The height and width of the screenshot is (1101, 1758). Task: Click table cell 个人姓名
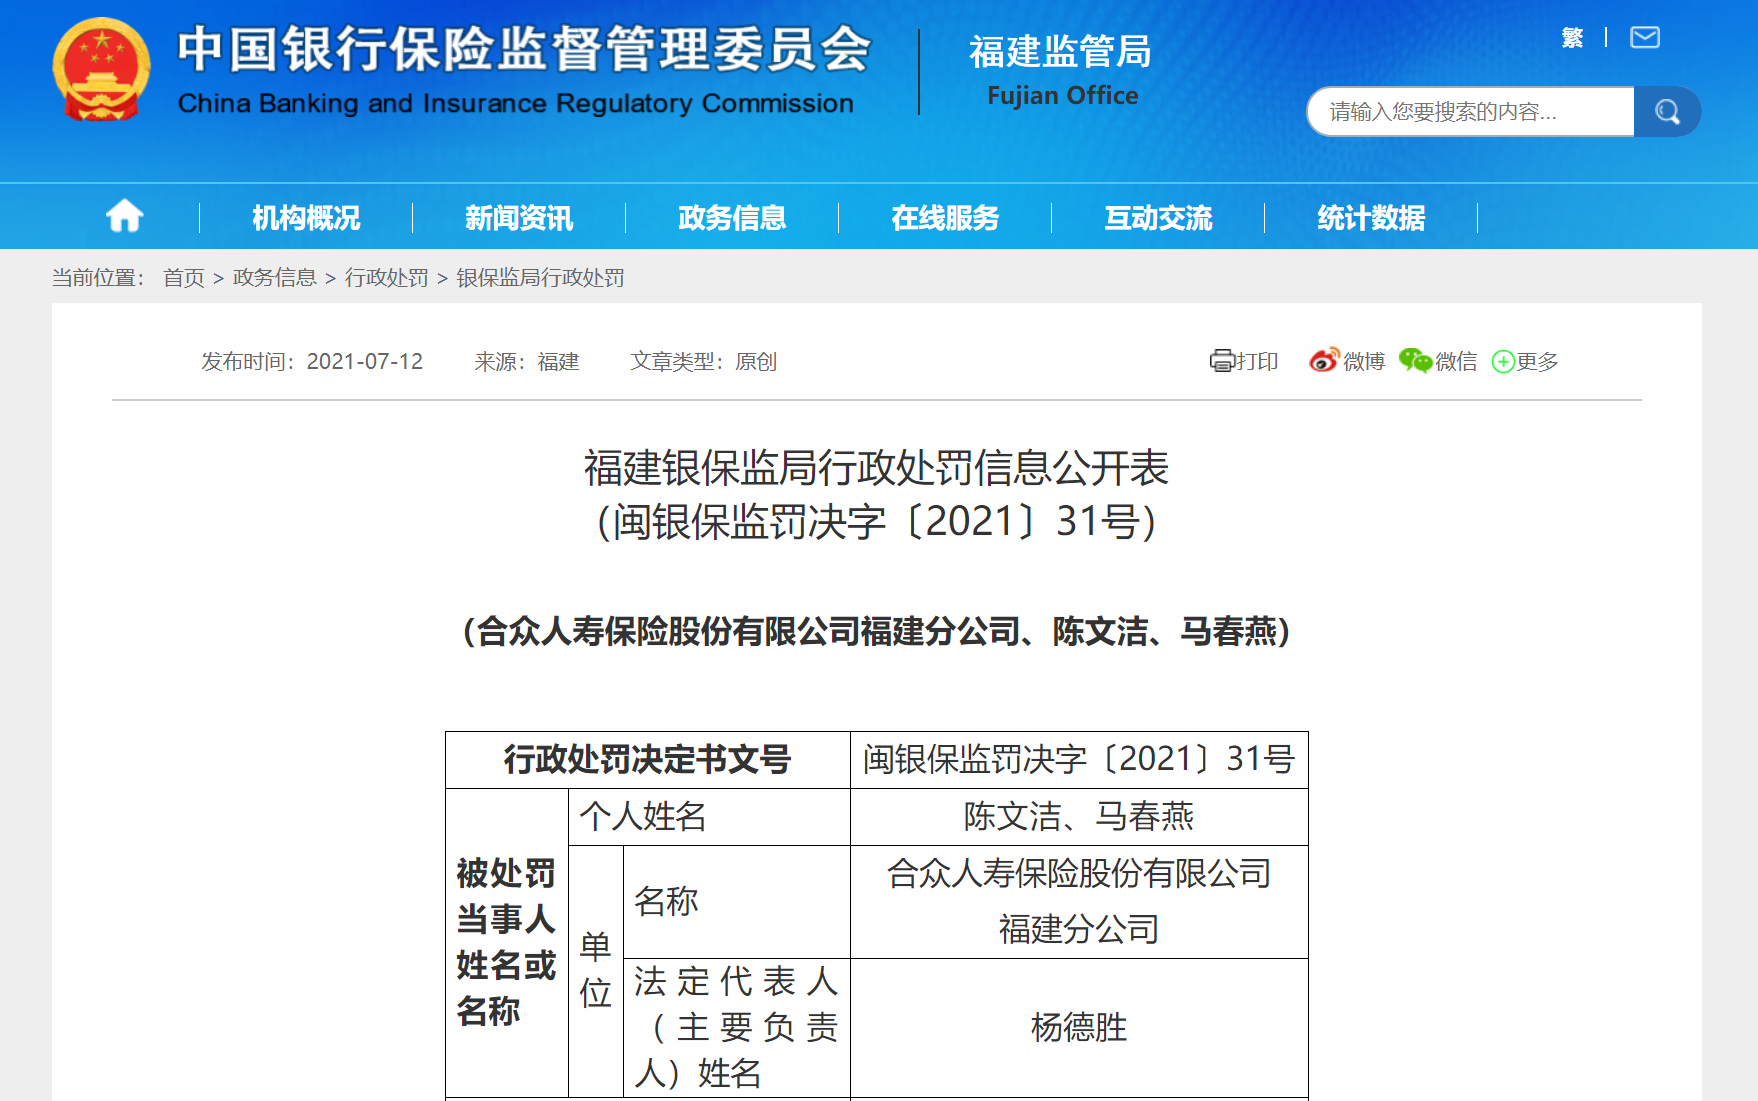[x=709, y=817]
